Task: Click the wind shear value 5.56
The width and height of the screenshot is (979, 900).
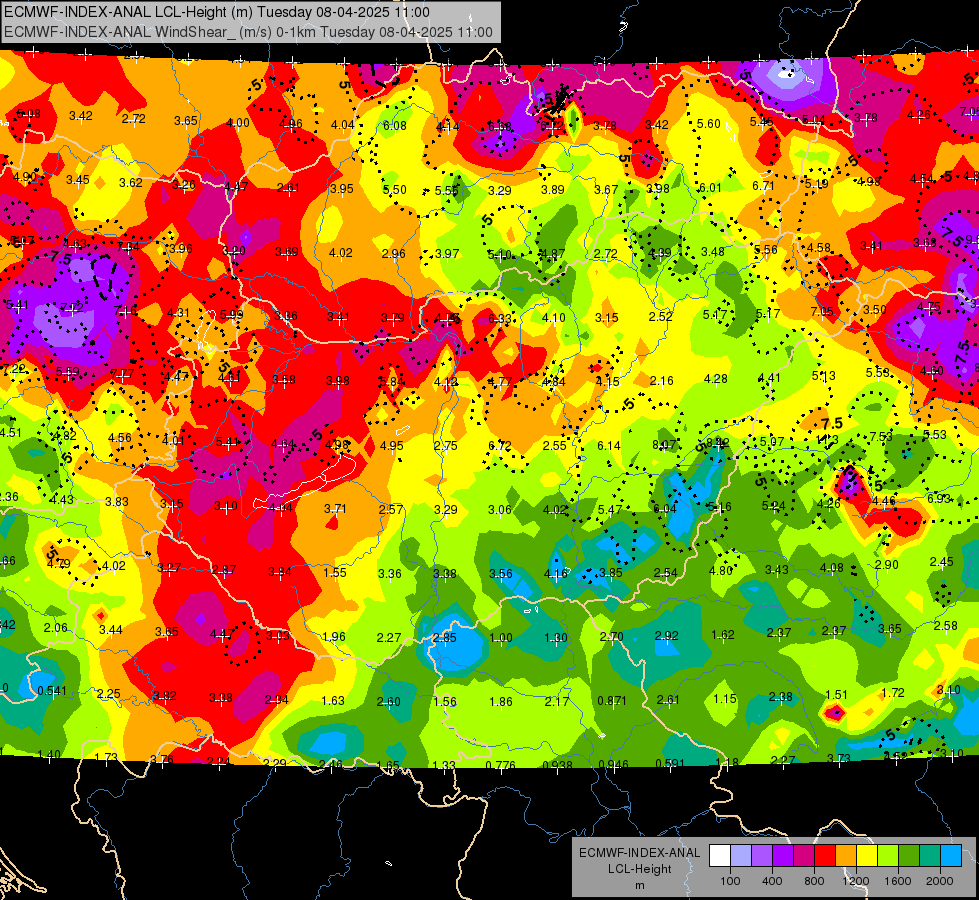Action: tap(765, 249)
